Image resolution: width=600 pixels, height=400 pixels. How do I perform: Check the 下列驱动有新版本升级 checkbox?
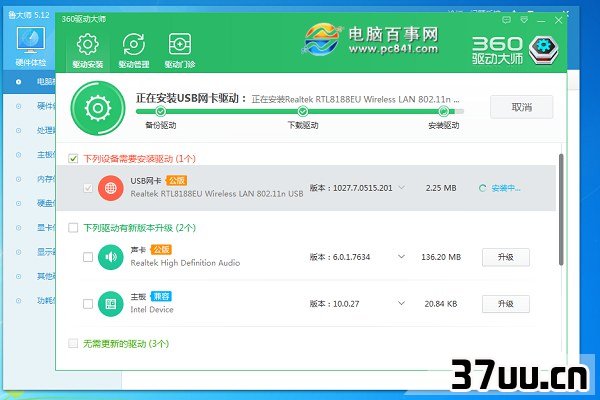point(73,228)
